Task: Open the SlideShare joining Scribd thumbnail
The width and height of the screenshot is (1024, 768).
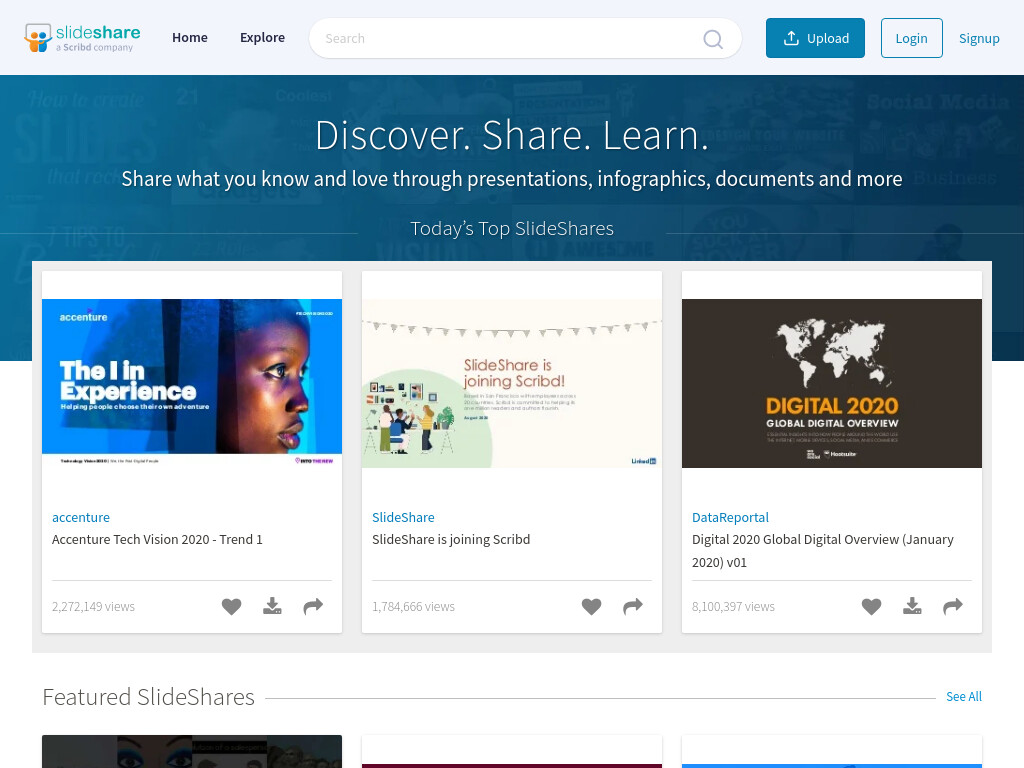Action: coord(512,383)
